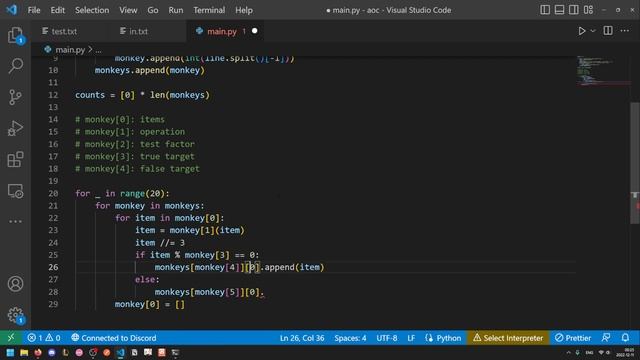Open the Manage gear icon
640x360 pixels.
click(16, 315)
